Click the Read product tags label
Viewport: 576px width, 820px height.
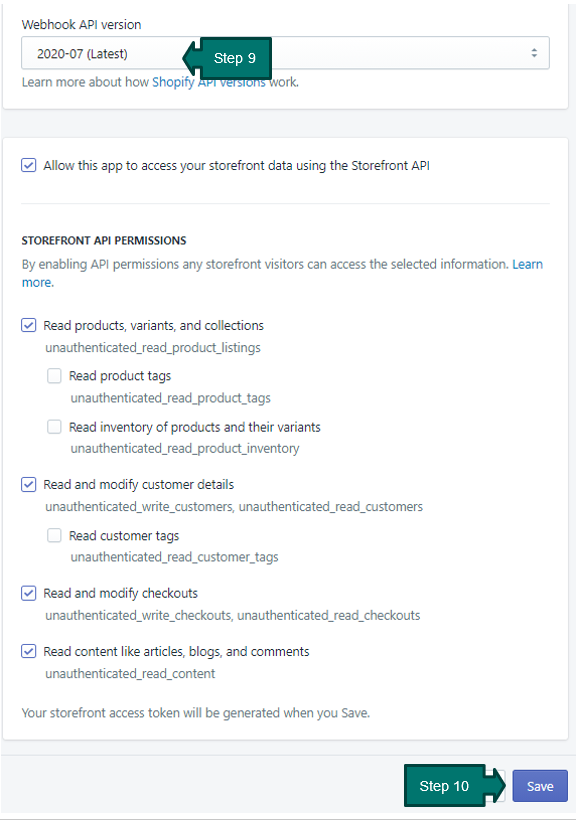[120, 376]
